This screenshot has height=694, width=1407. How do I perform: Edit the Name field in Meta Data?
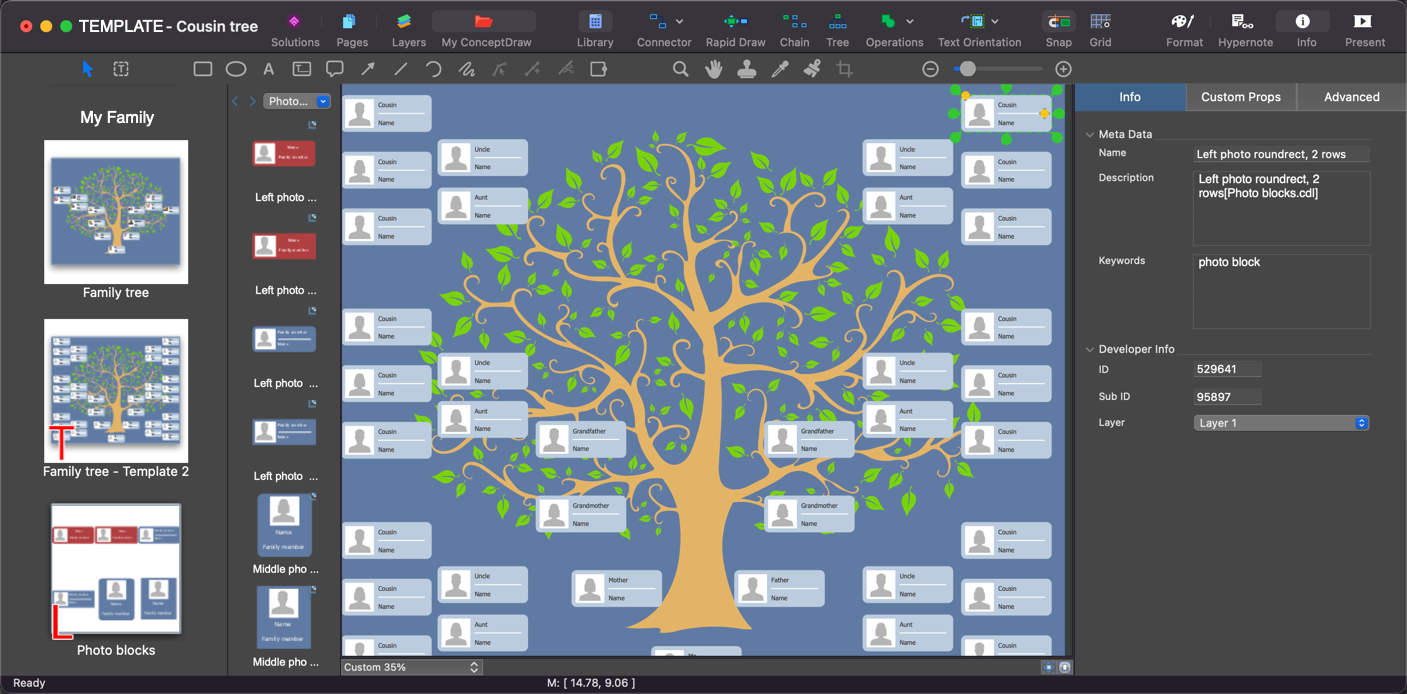(1282, 154)
